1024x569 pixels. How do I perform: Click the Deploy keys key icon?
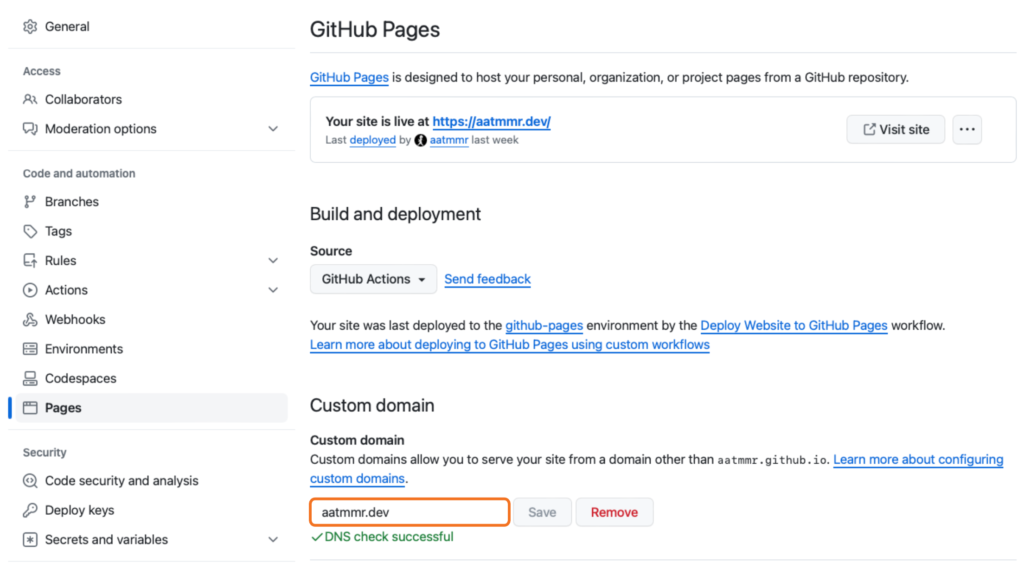pos(30,510)
